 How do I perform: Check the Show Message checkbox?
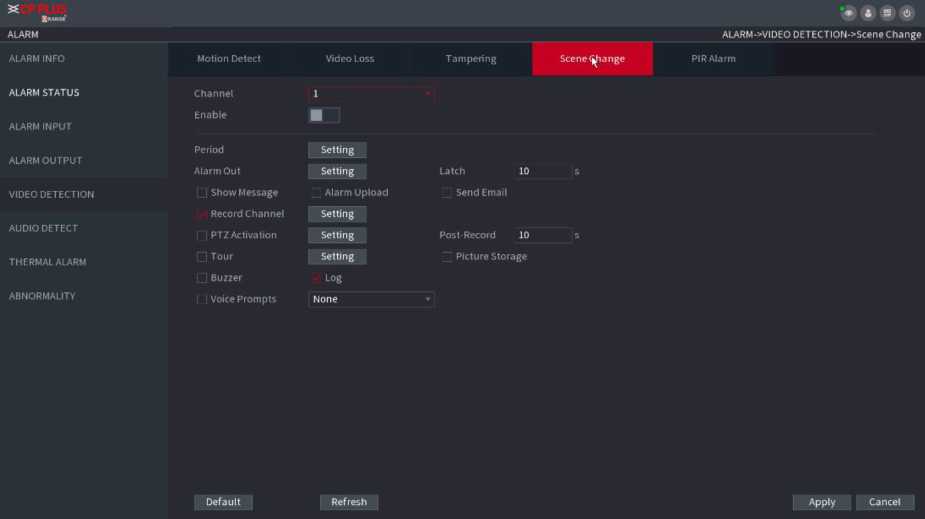(202, 193)
